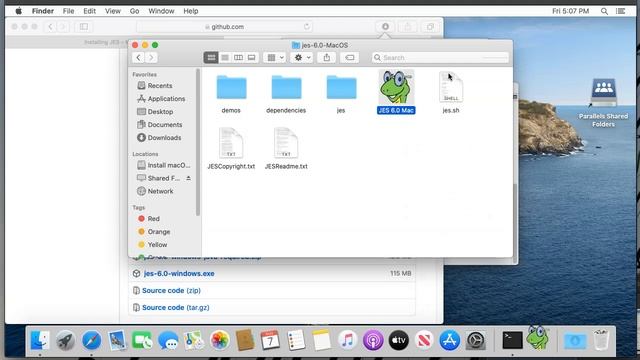Toggle Safari sidebar button
This screenshot has height=360, width=640.
tap(84, 27)
